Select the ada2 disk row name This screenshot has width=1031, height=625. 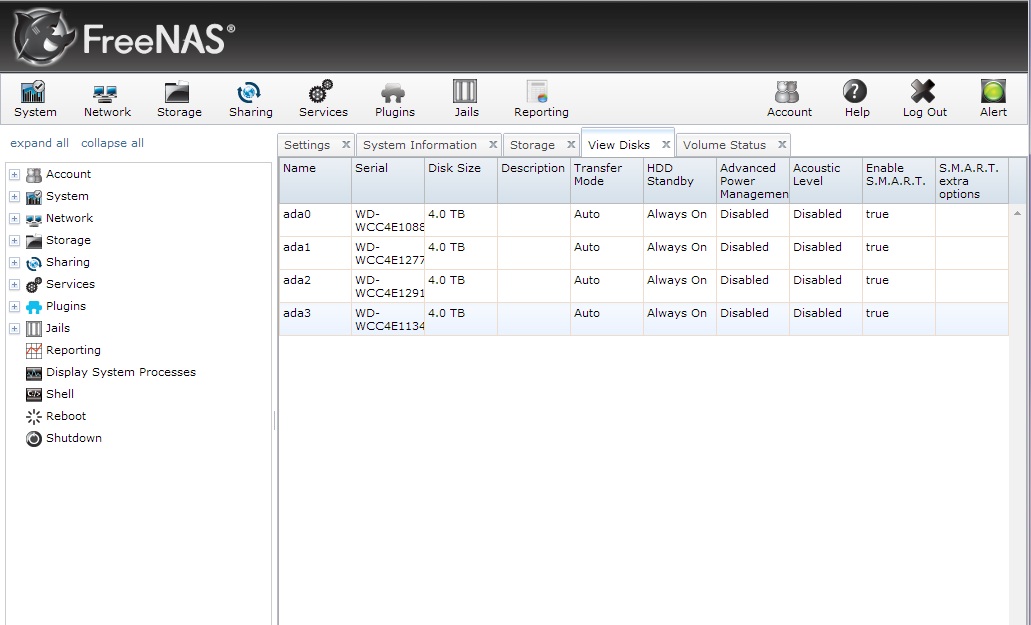pyautogui.click(x=297, y=280)
